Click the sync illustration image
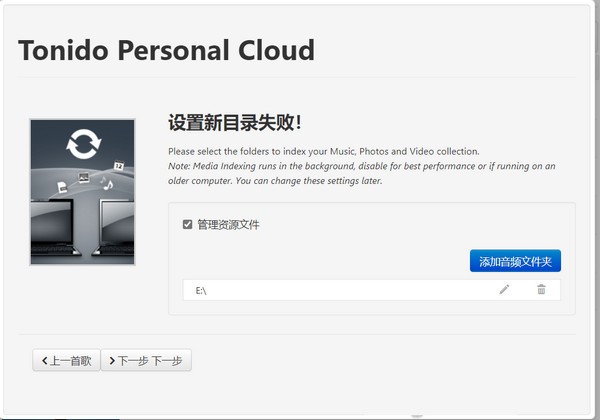Viewport: 600px width, 420px height. coord(83,192)
